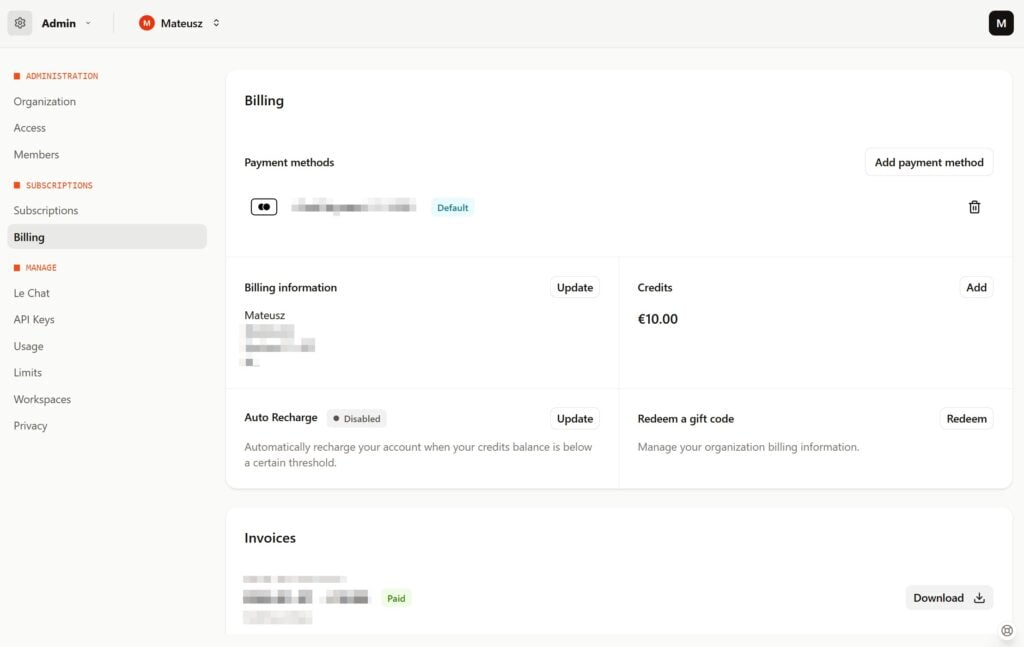Viewport: 1024px width, 647px height.
Task: Download the paid invoice
Action: (x=948, y=598)
